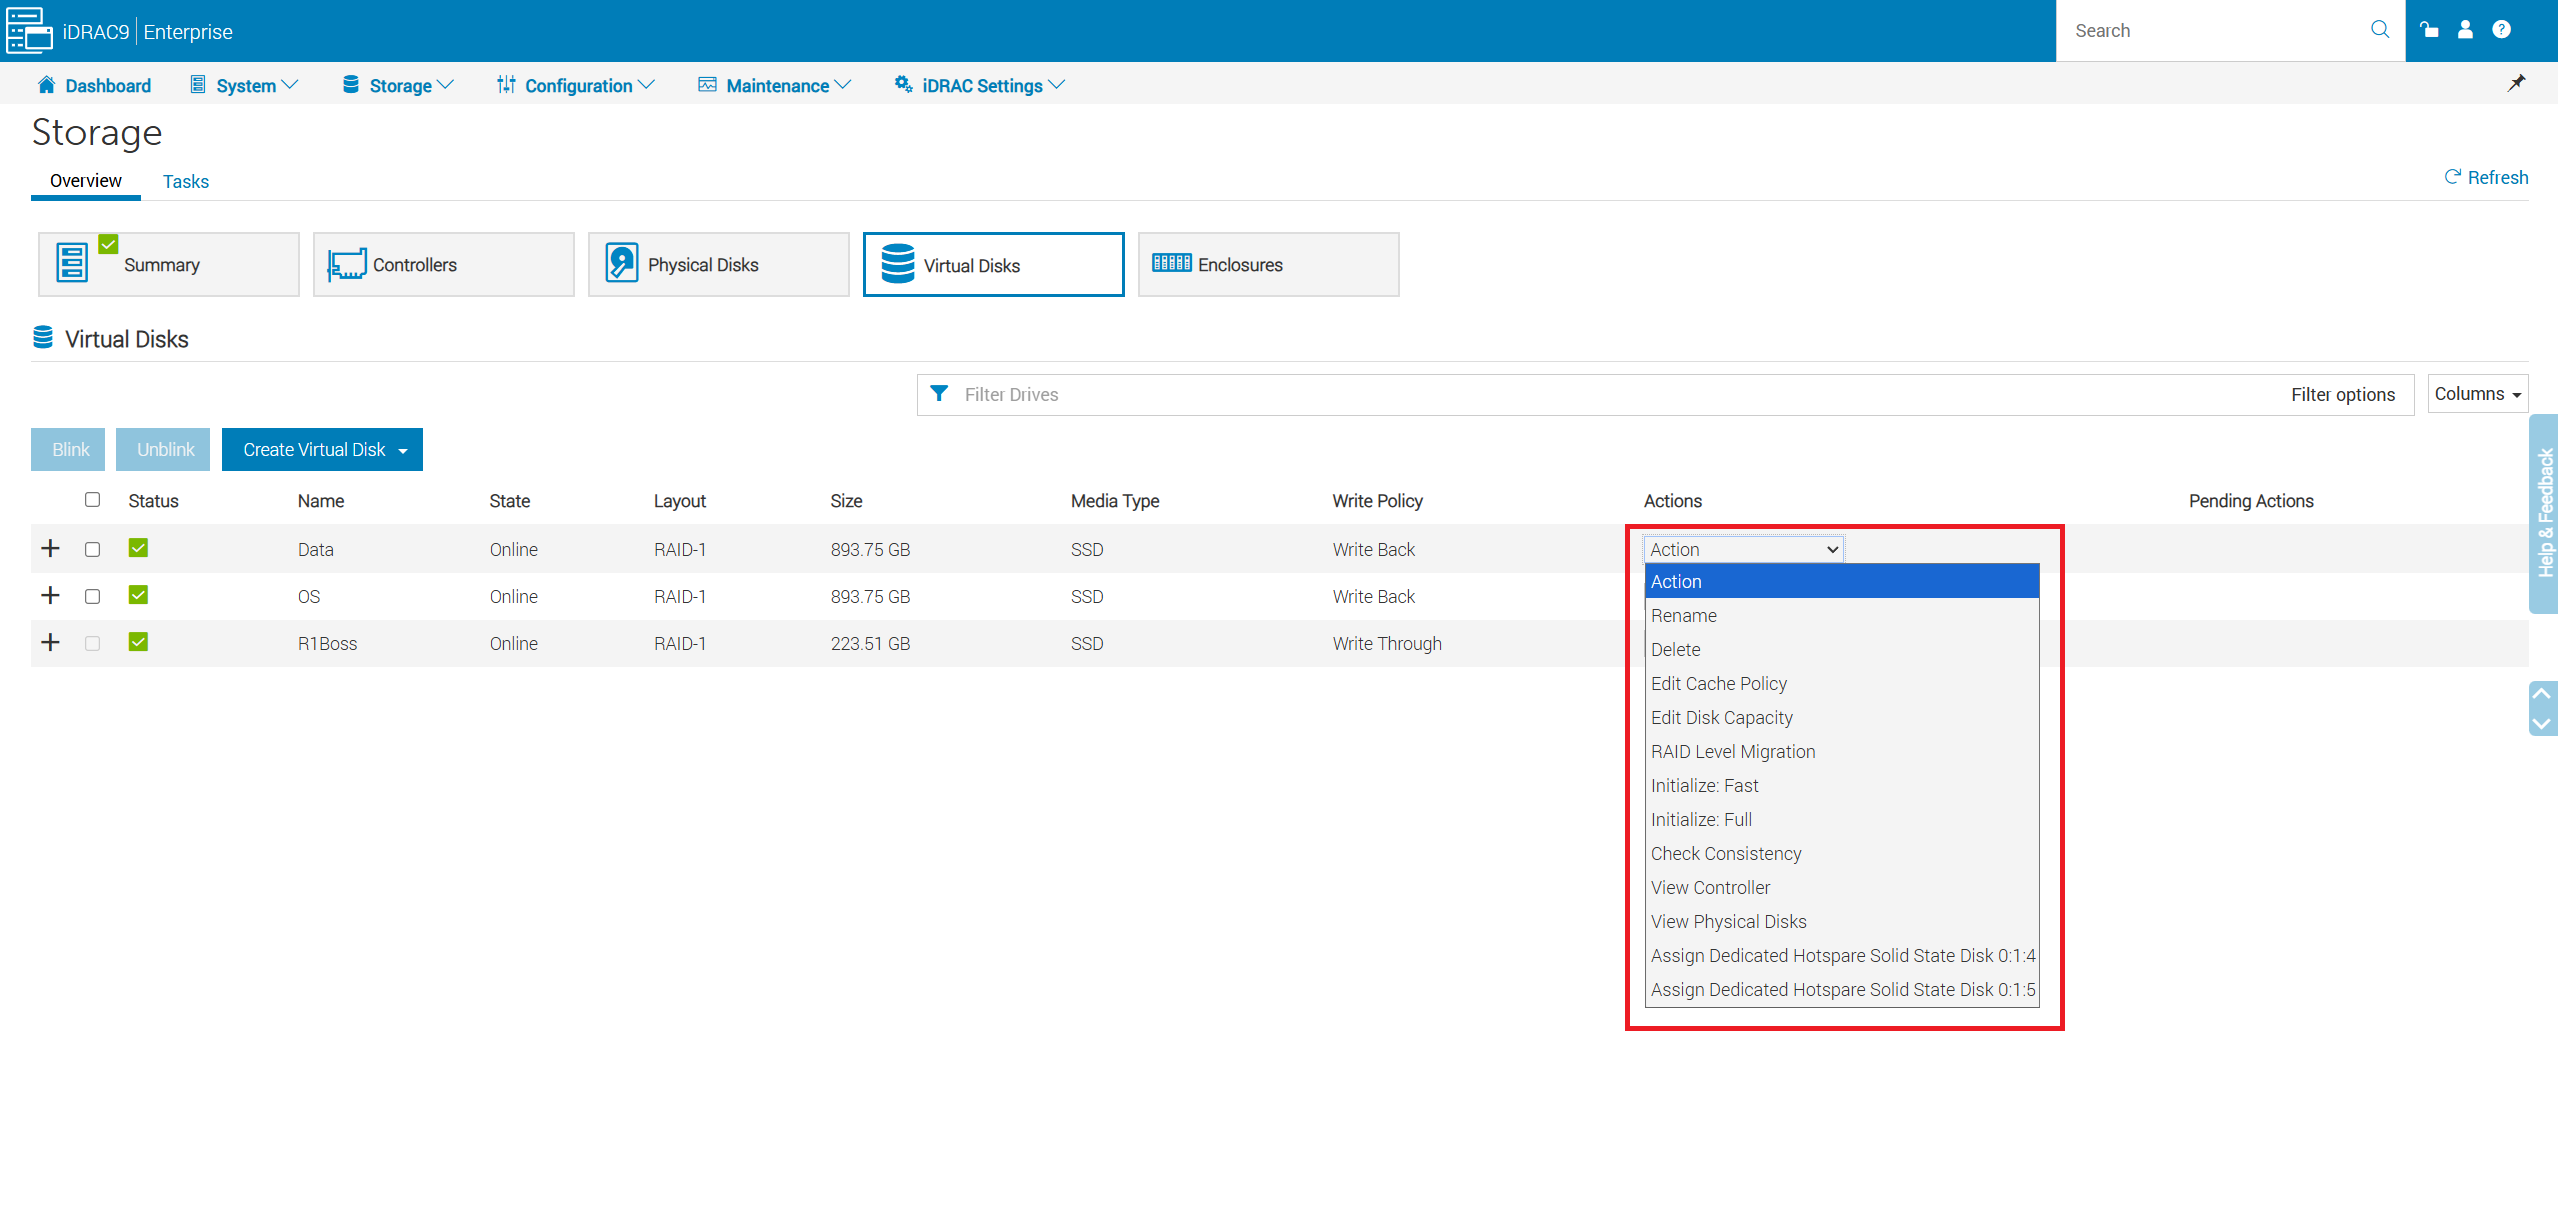
Task: Toggle the select-all checkbox in the table header
Action: click(x=92, y=499)
